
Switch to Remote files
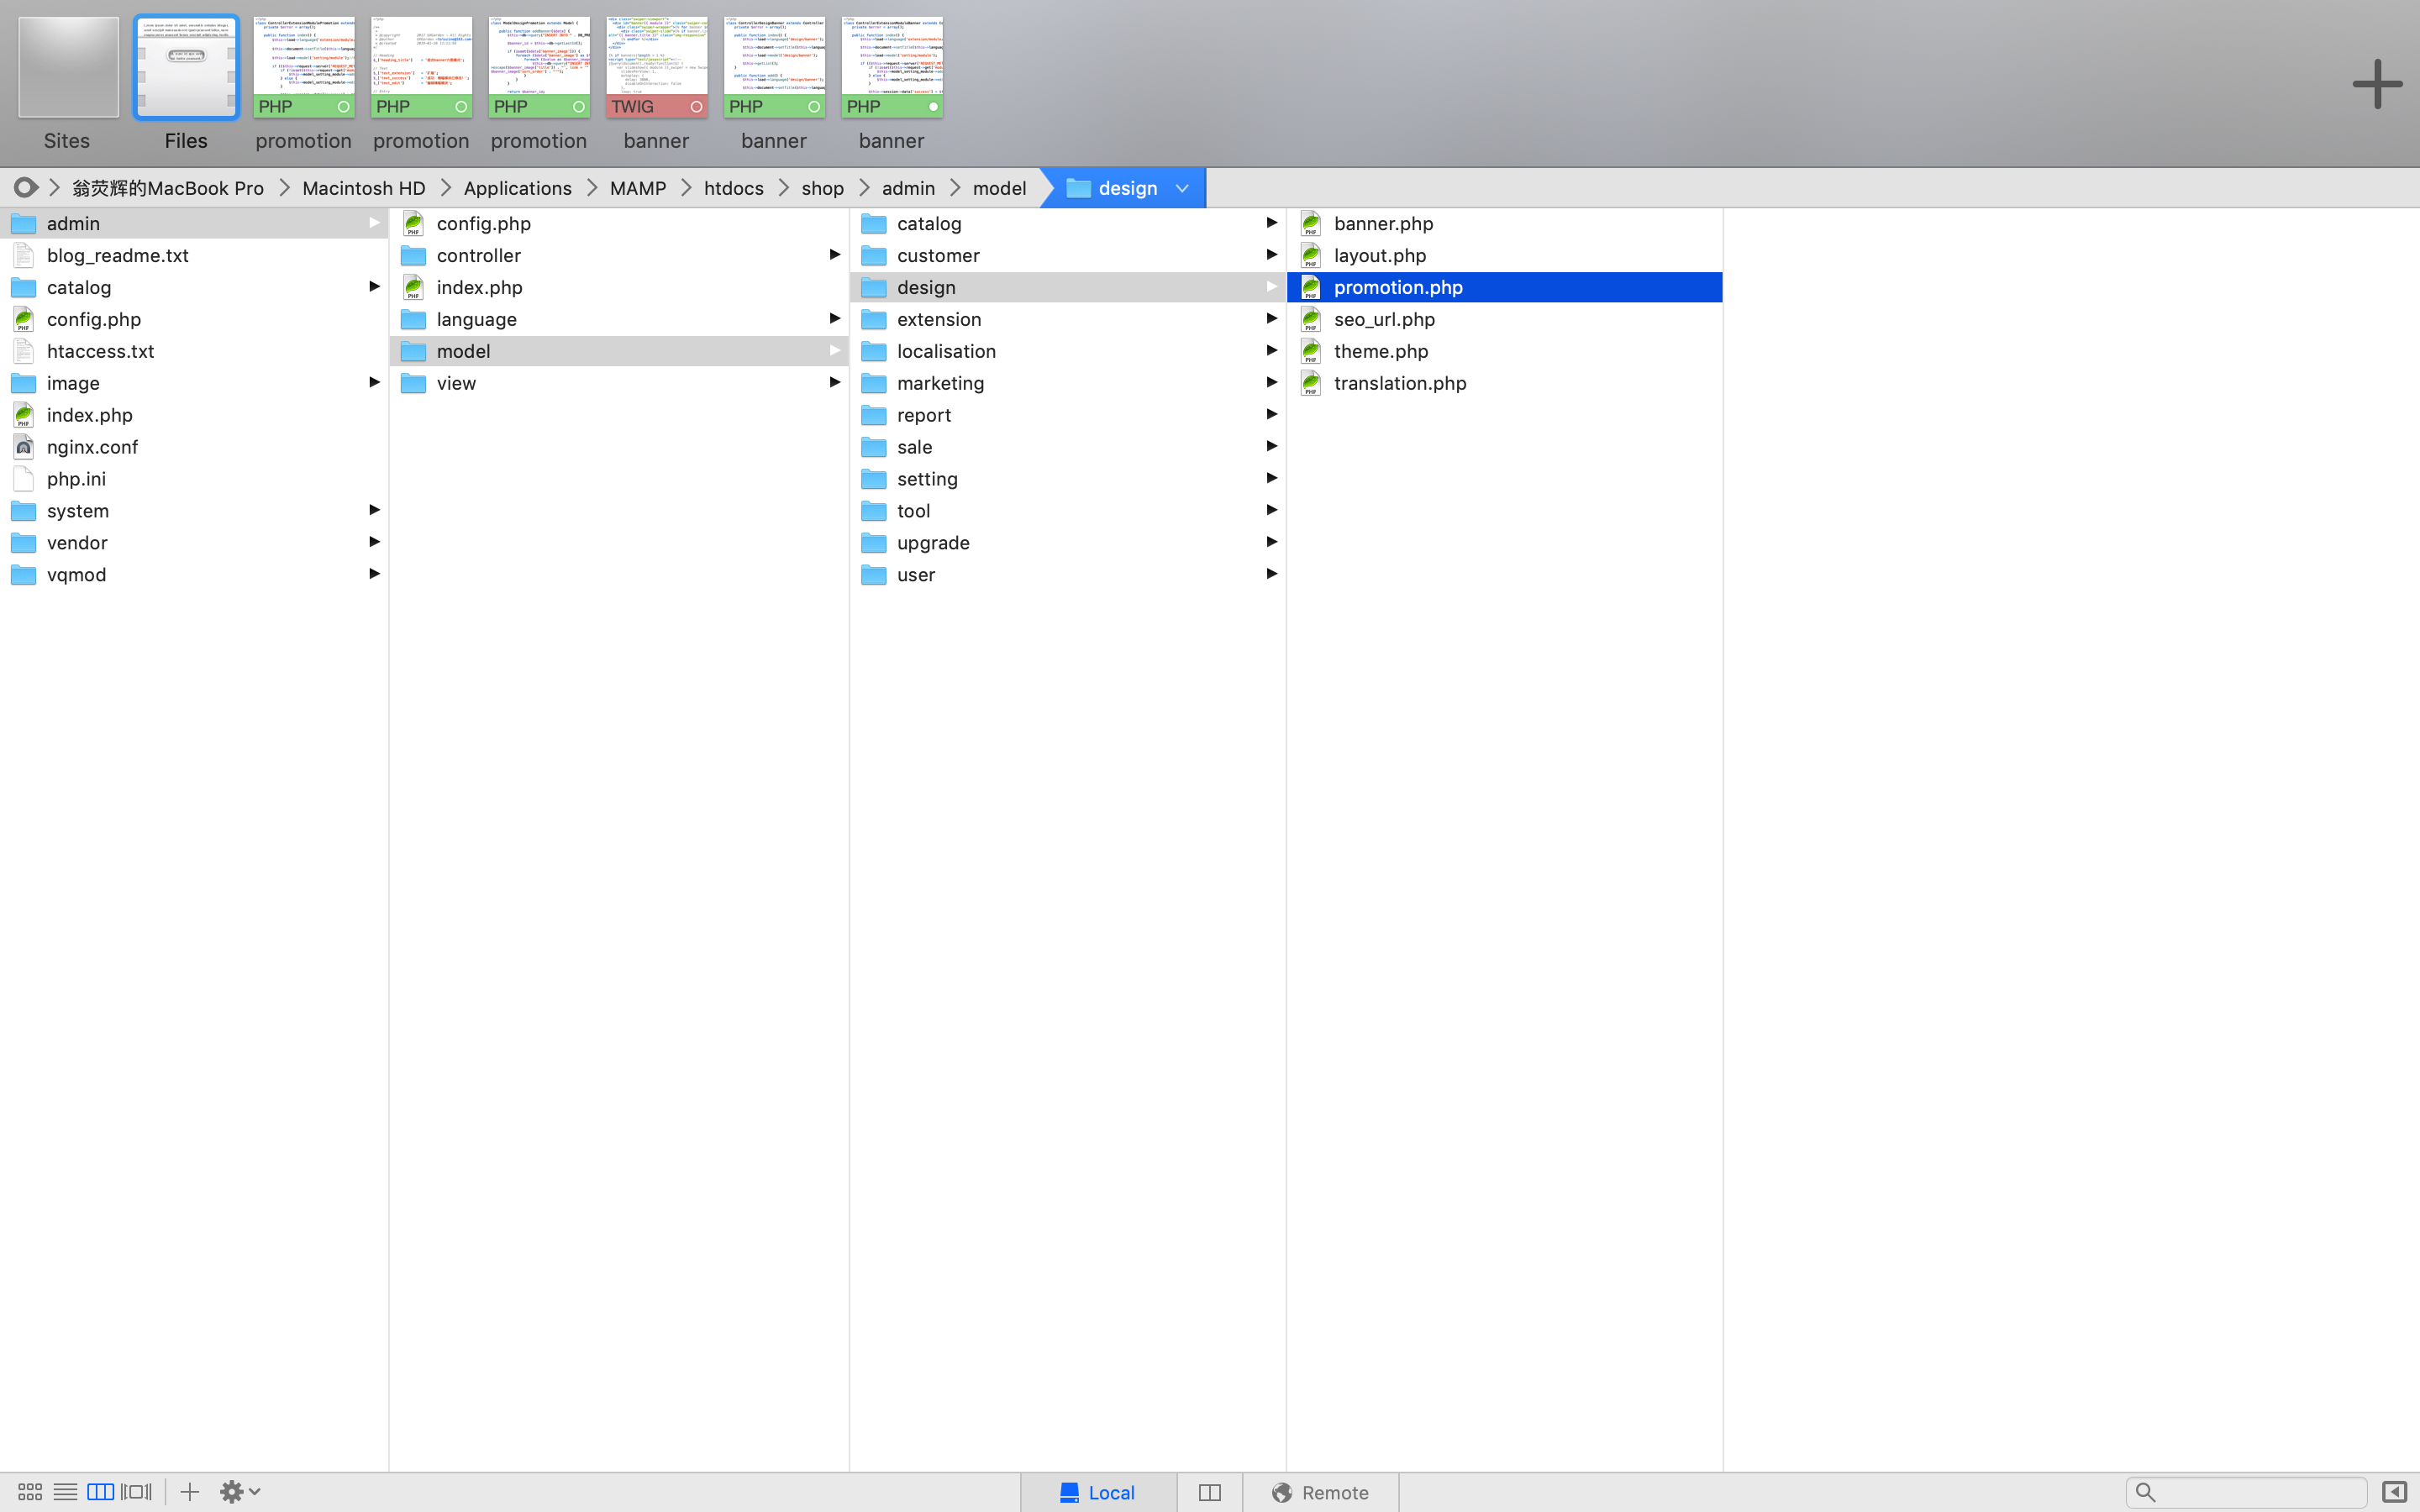(1320, 1492)
